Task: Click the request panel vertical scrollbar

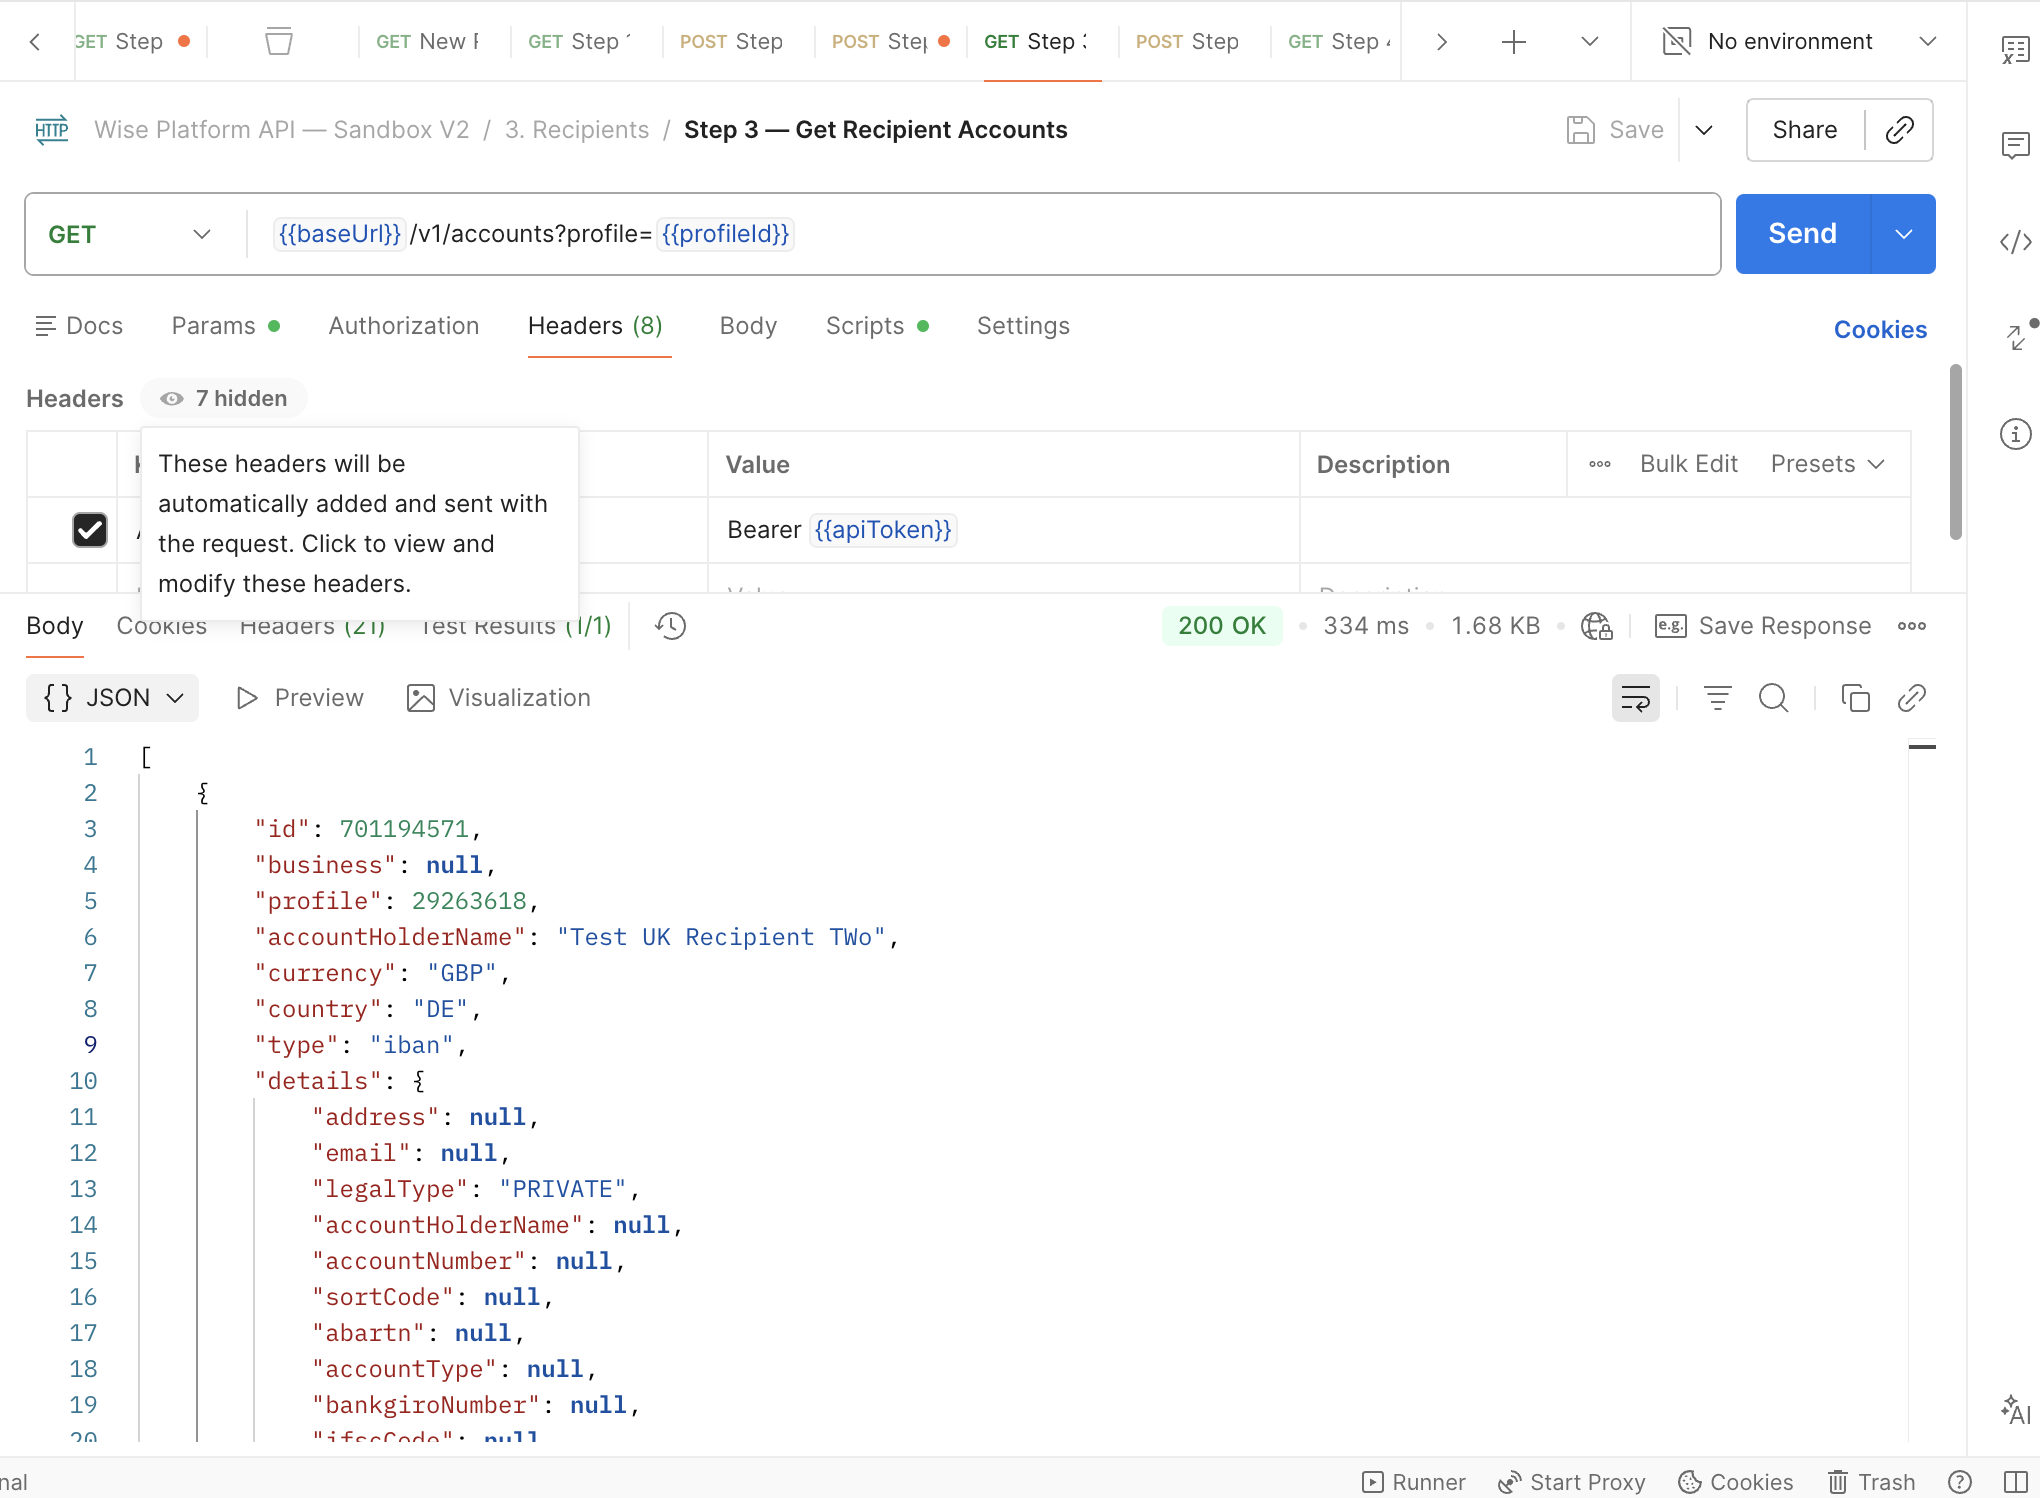Action: (x=1955, y=452)
